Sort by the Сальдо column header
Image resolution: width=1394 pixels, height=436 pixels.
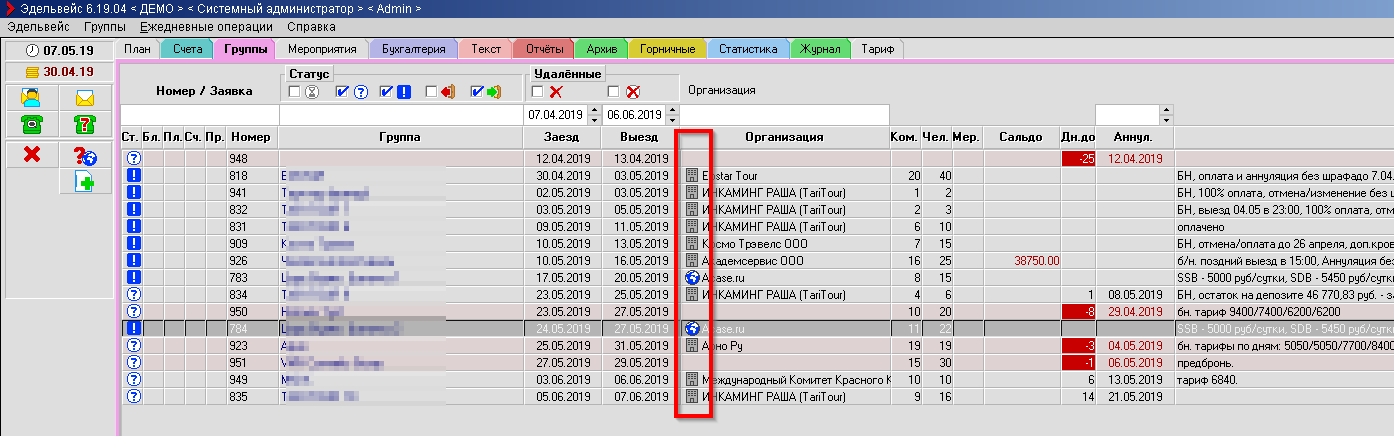pyautogui.click(x=1021, y=137)
